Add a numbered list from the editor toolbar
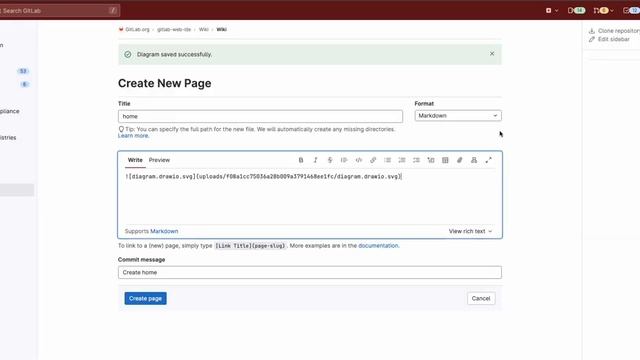 pyautogui.click(x=402, y=160)
